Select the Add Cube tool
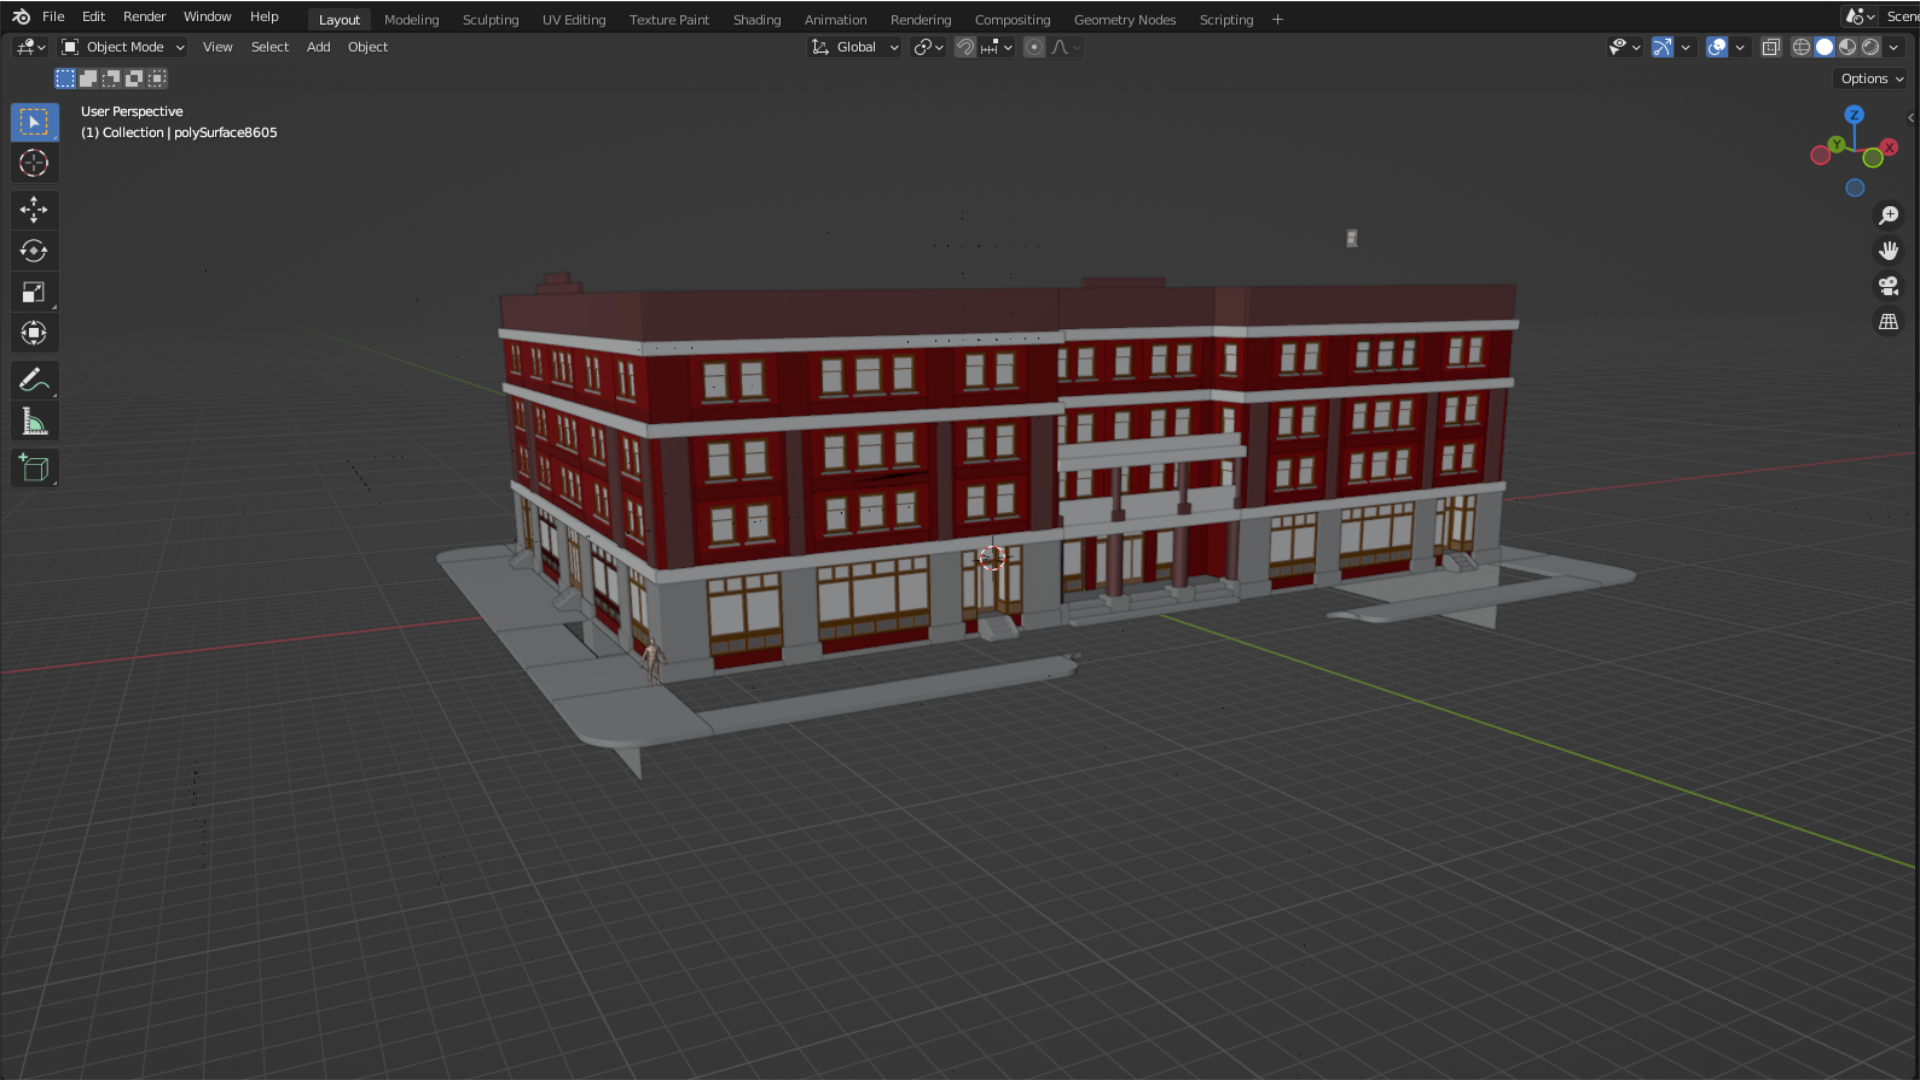 pos(34,468)
